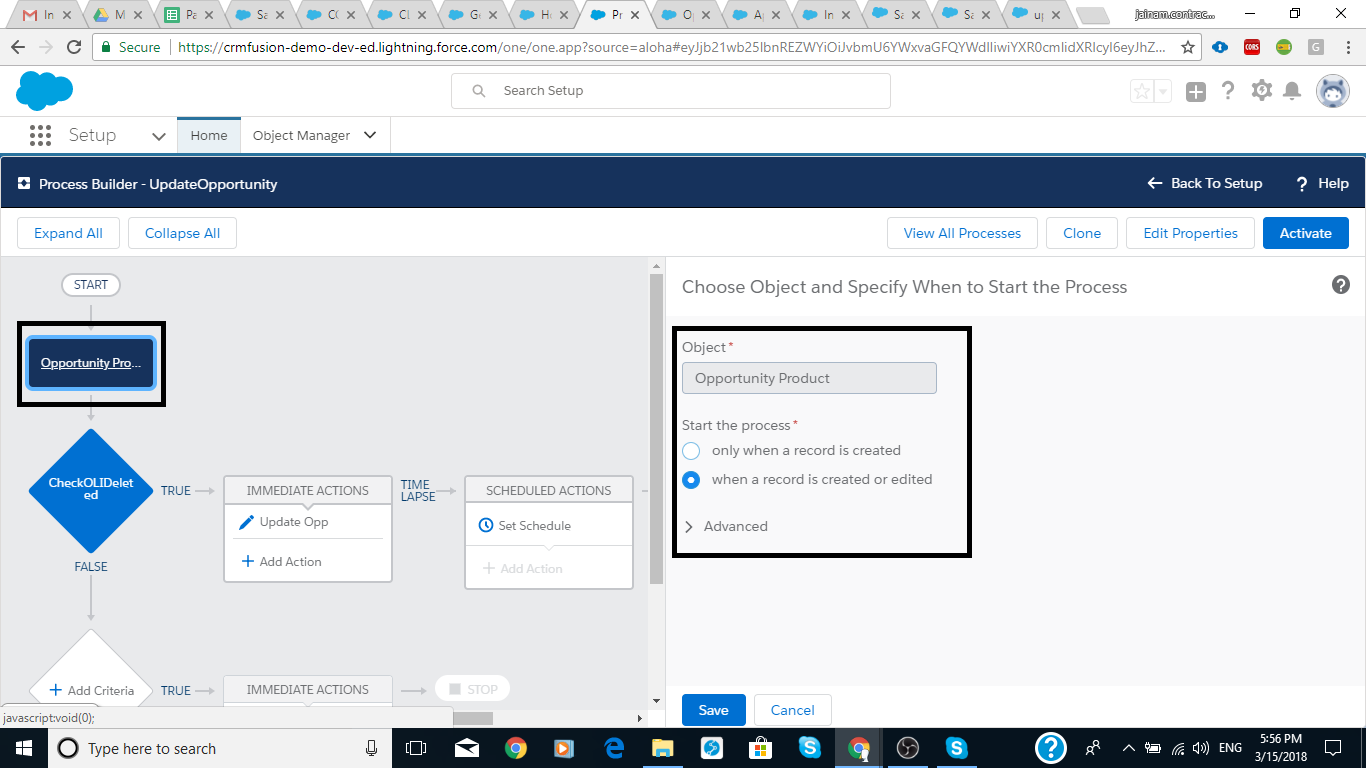The height and width of the screenshot is (768, 1366).
Task: Click the Set Schedule clock icon
Action: [x=486, y=525]
